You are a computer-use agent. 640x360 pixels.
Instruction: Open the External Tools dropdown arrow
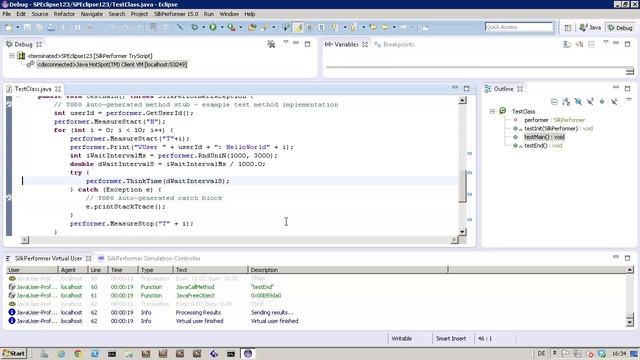[240, 27]
